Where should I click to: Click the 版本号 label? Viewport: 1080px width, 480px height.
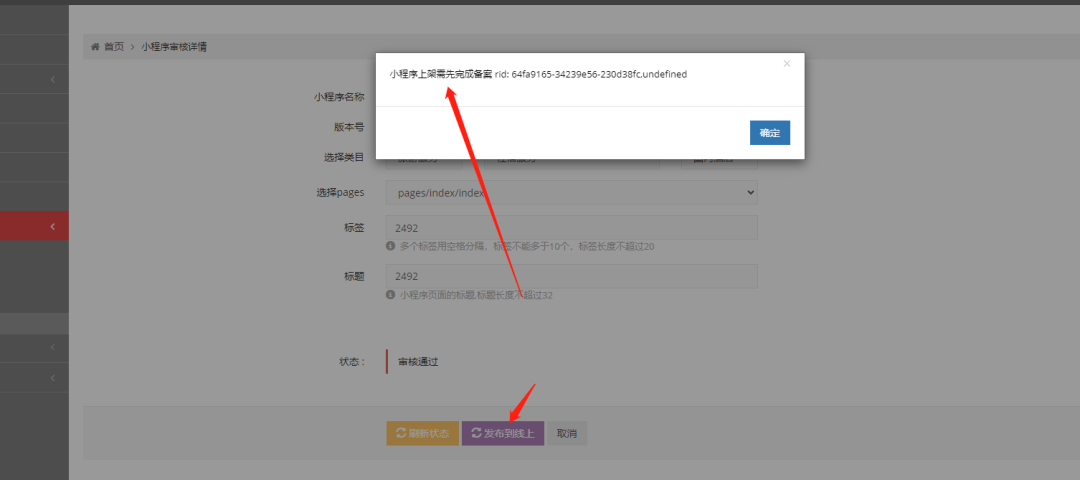click(349, 127)
